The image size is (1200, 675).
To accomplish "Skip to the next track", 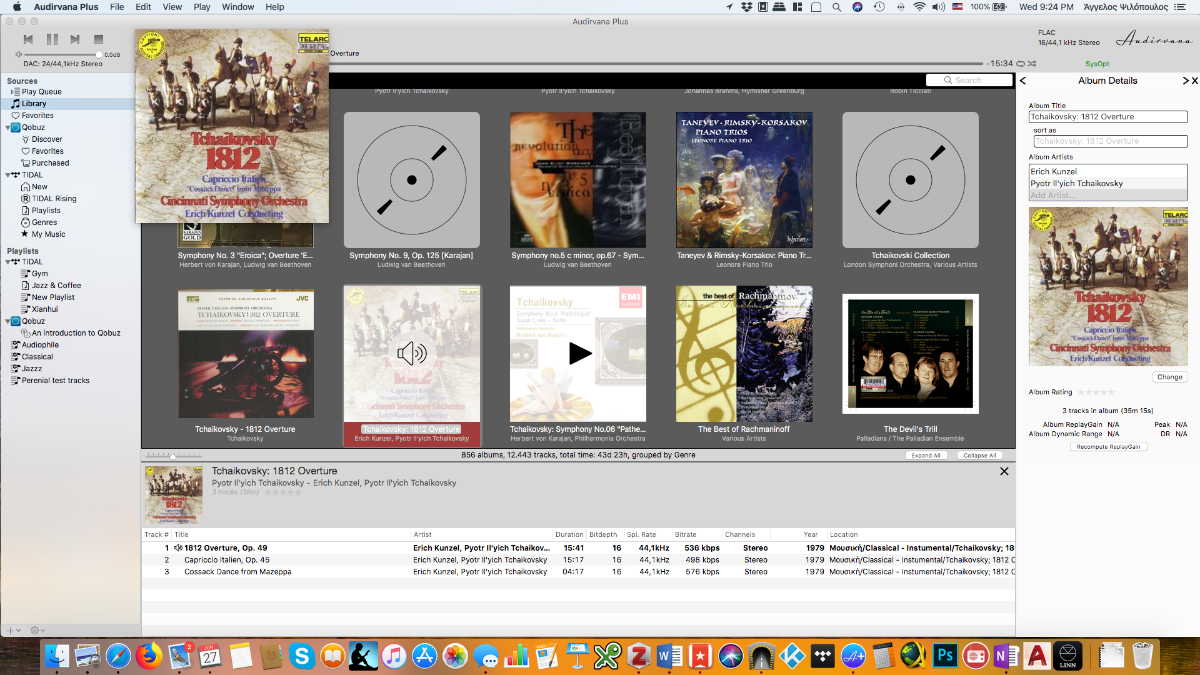I will click(75, 40).
